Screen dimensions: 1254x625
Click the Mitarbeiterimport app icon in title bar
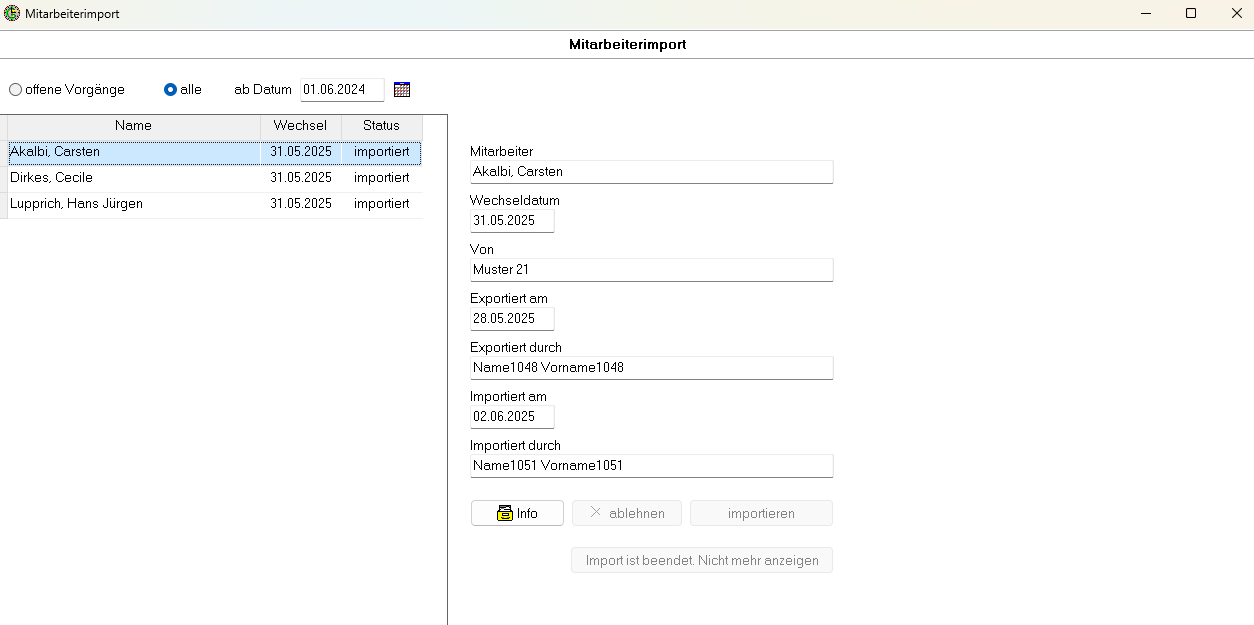tap(12, 14)
